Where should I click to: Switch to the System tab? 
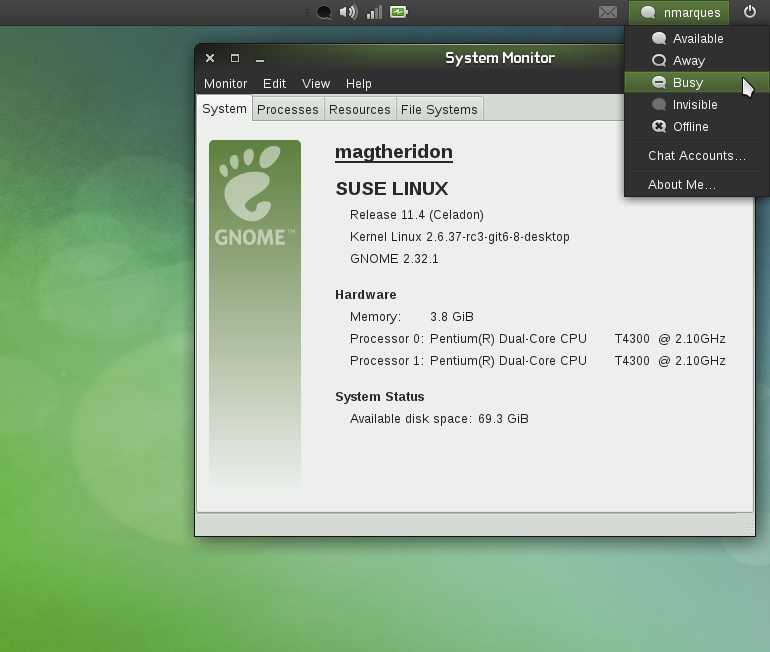pyautogui.click(x=224, y=109)
